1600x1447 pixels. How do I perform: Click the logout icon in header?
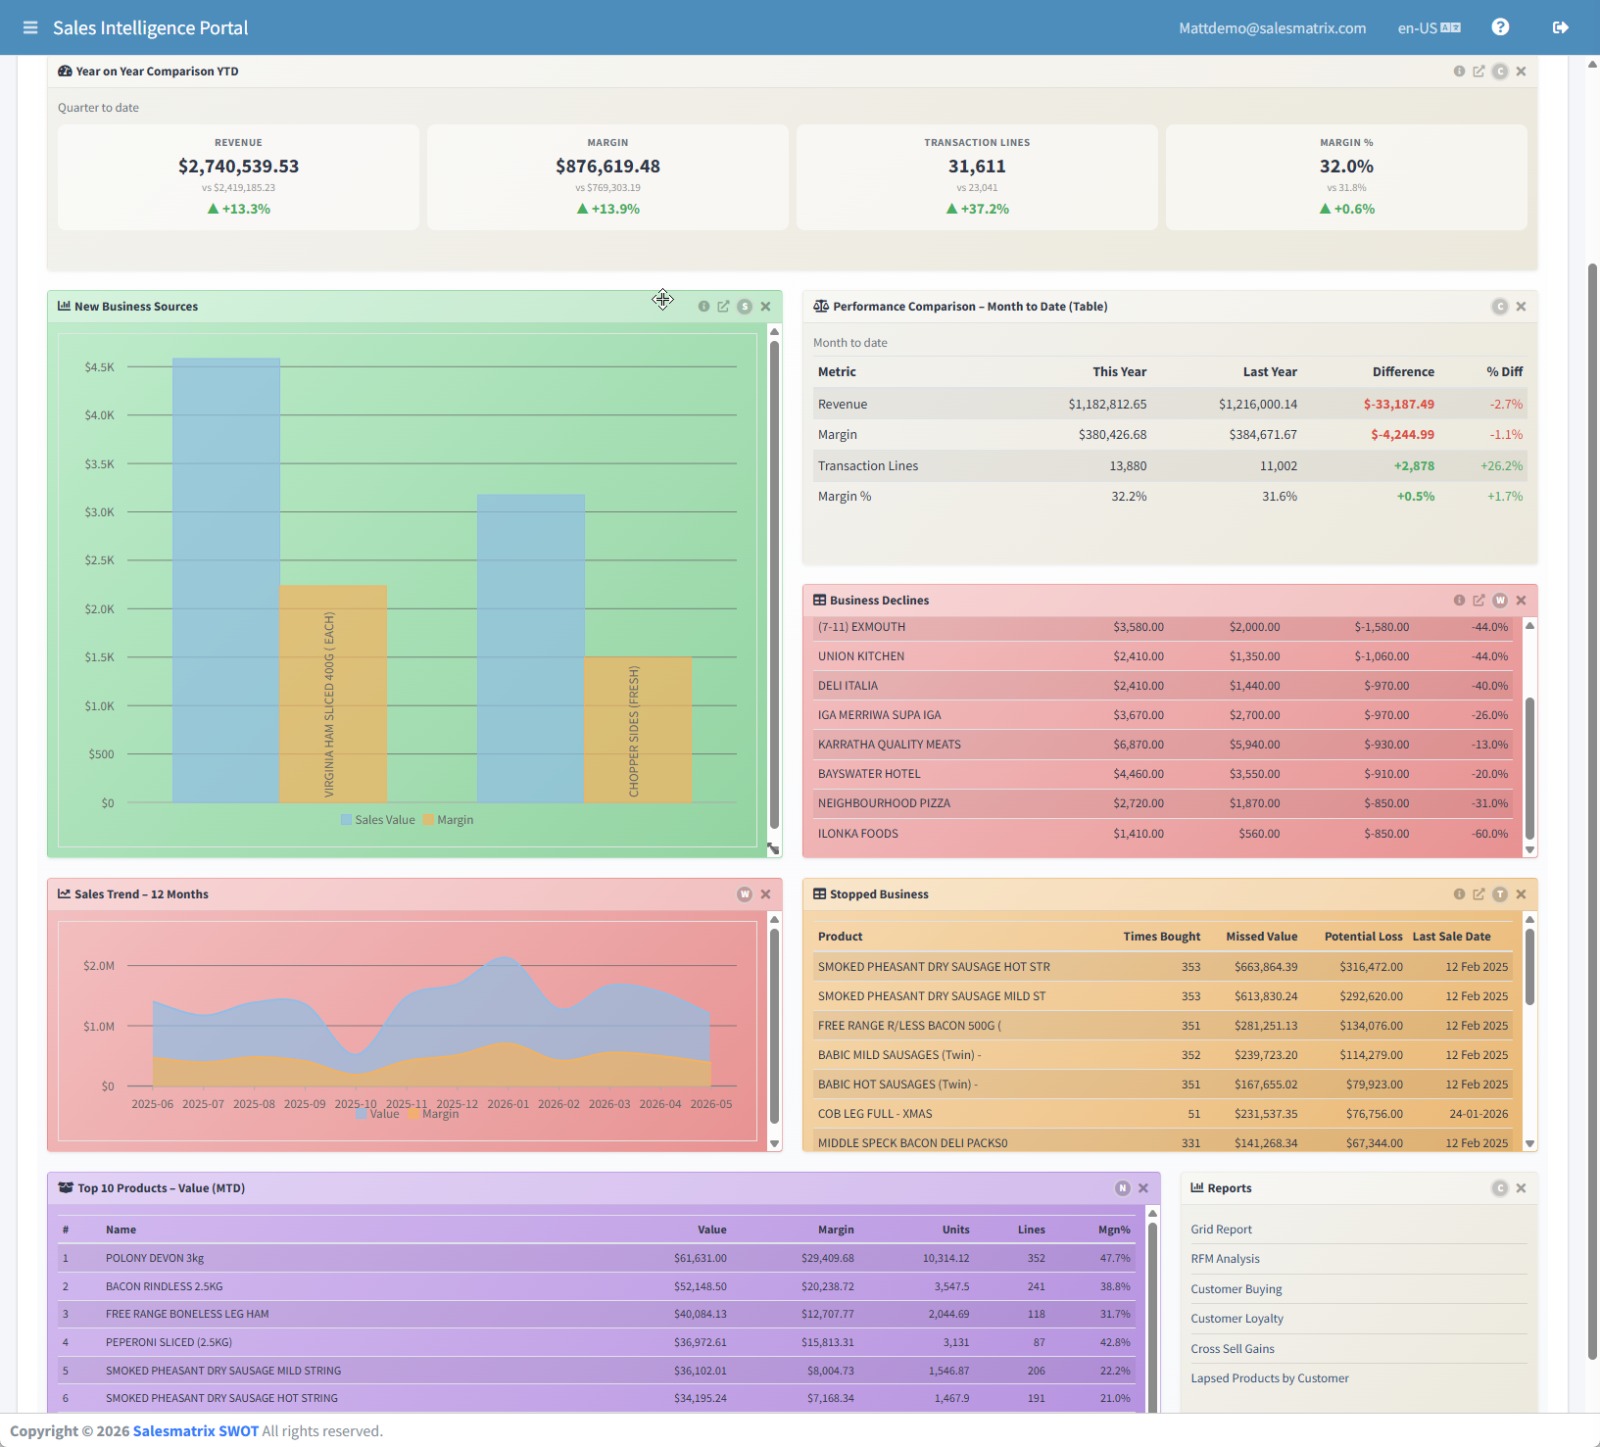(1560, 27)
